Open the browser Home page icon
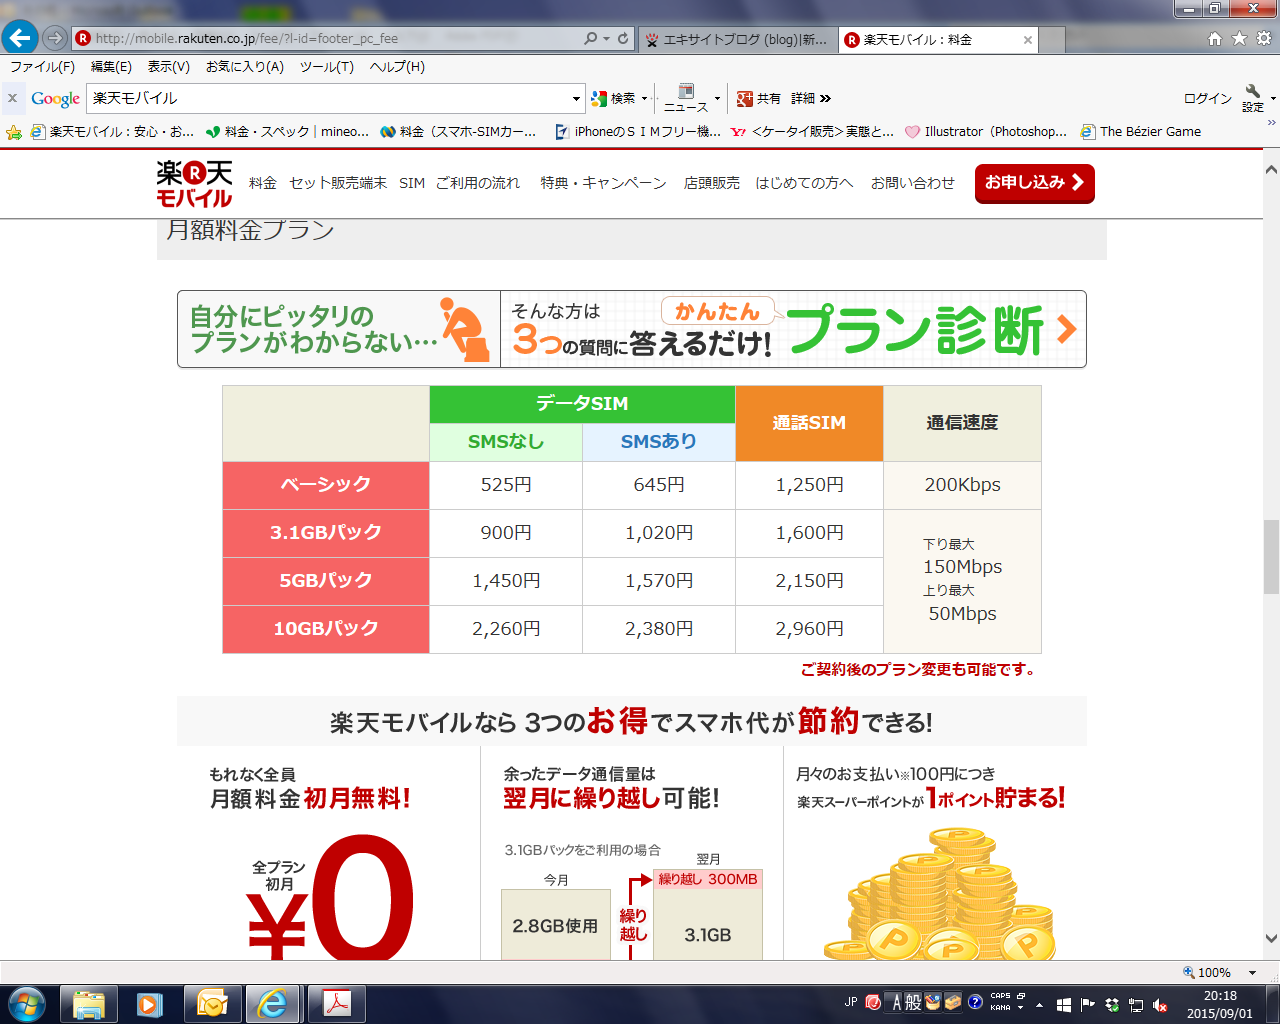Screen dimensions: 1280x1024 [x=1215, y=38]
